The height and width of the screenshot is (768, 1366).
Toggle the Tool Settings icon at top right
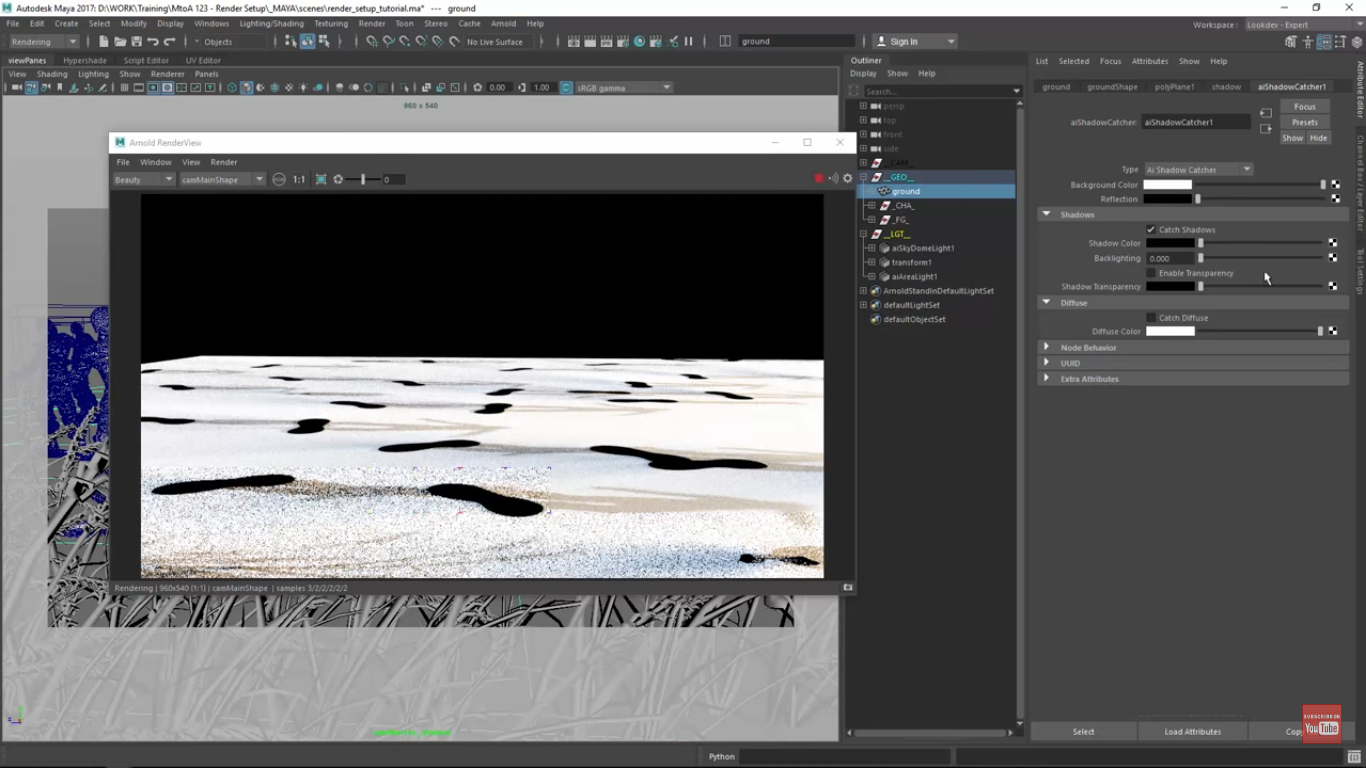pyautogui.click(x=1340, y=42)
